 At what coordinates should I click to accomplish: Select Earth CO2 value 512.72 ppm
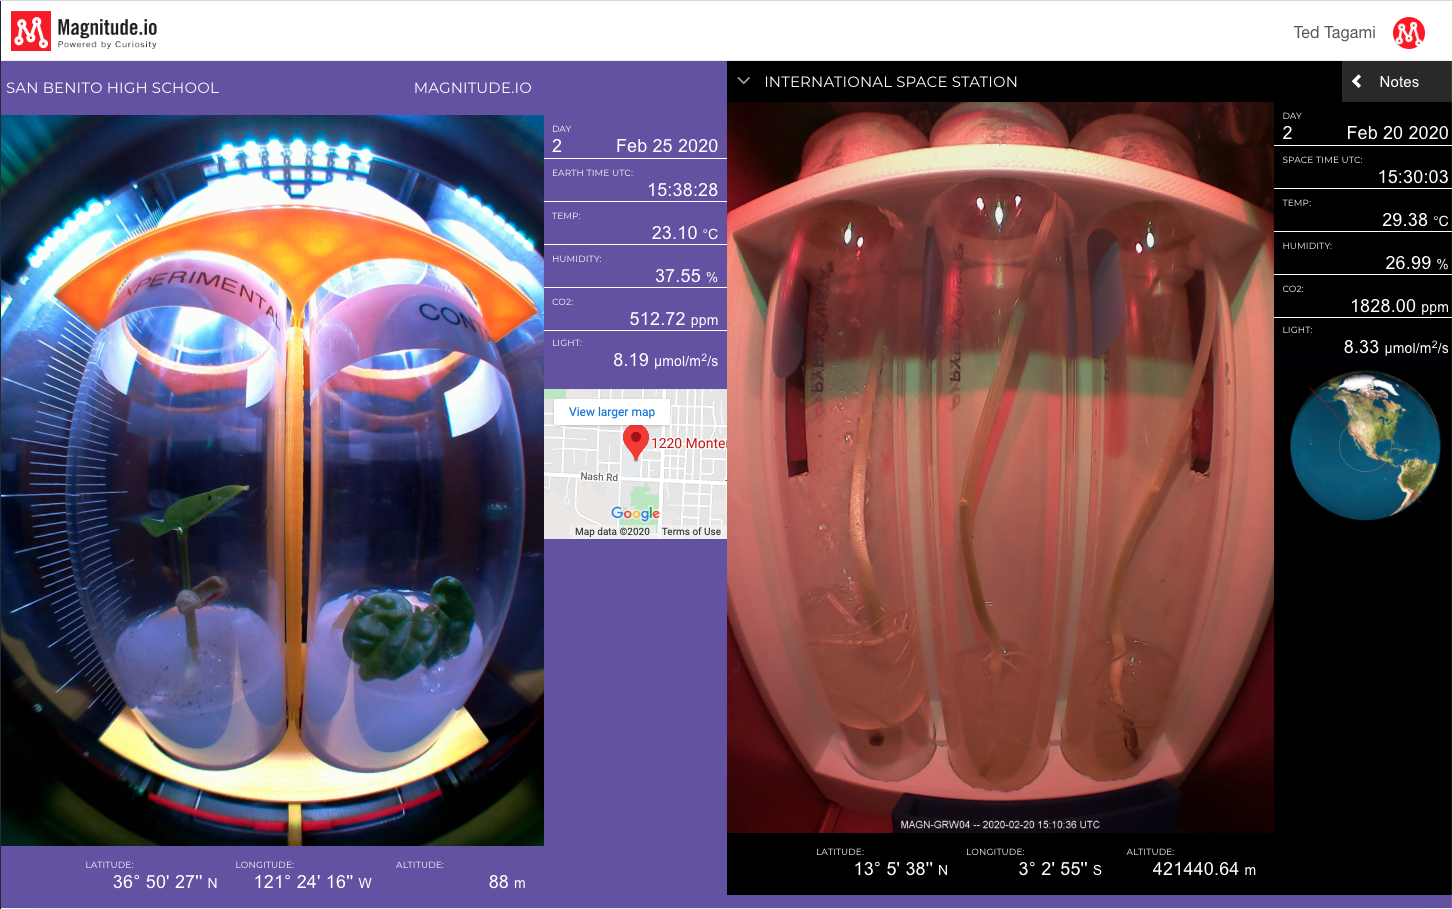[x=674, y=319]
